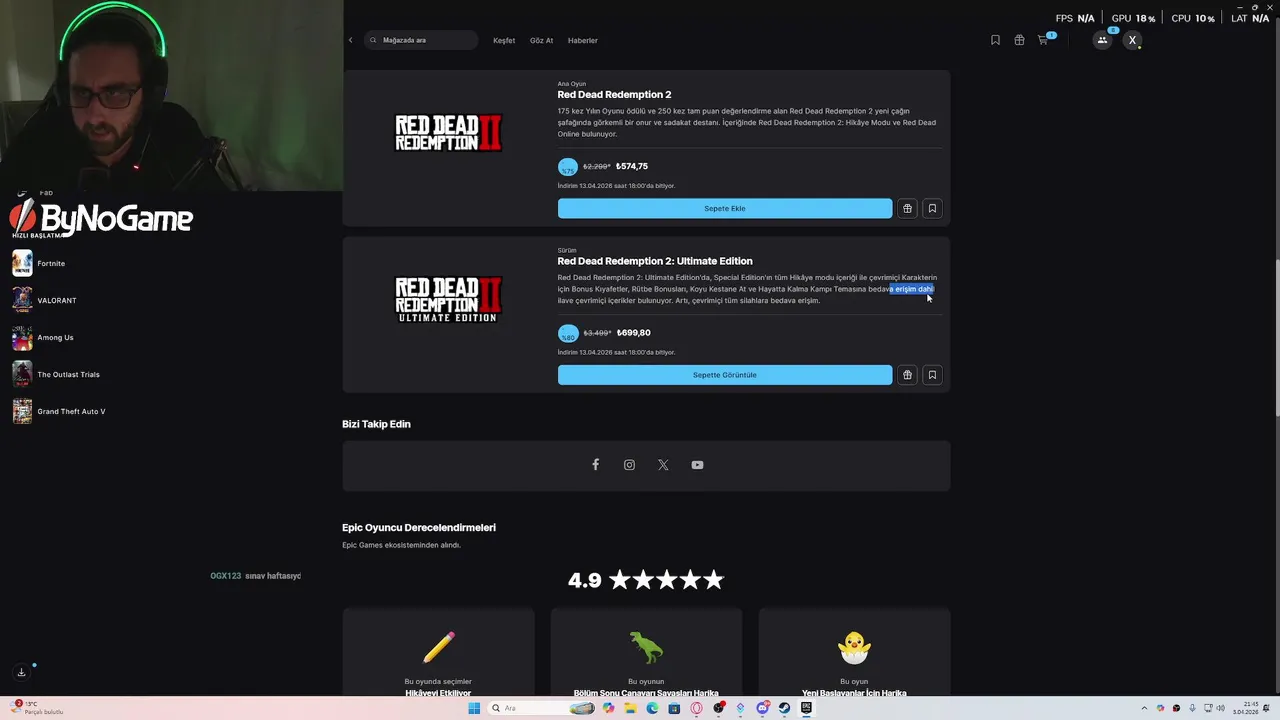Expand the system tray hidden icons chevron
The height and width of the screenshot is (720, 1280).
click(1144, 708)
